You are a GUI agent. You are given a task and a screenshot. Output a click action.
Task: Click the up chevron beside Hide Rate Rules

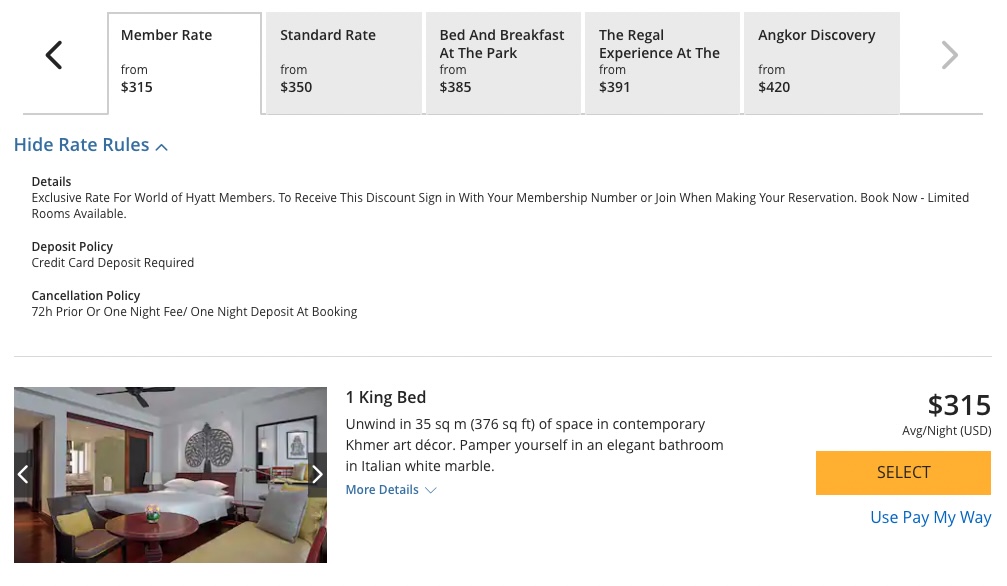[x=162, y=147]
